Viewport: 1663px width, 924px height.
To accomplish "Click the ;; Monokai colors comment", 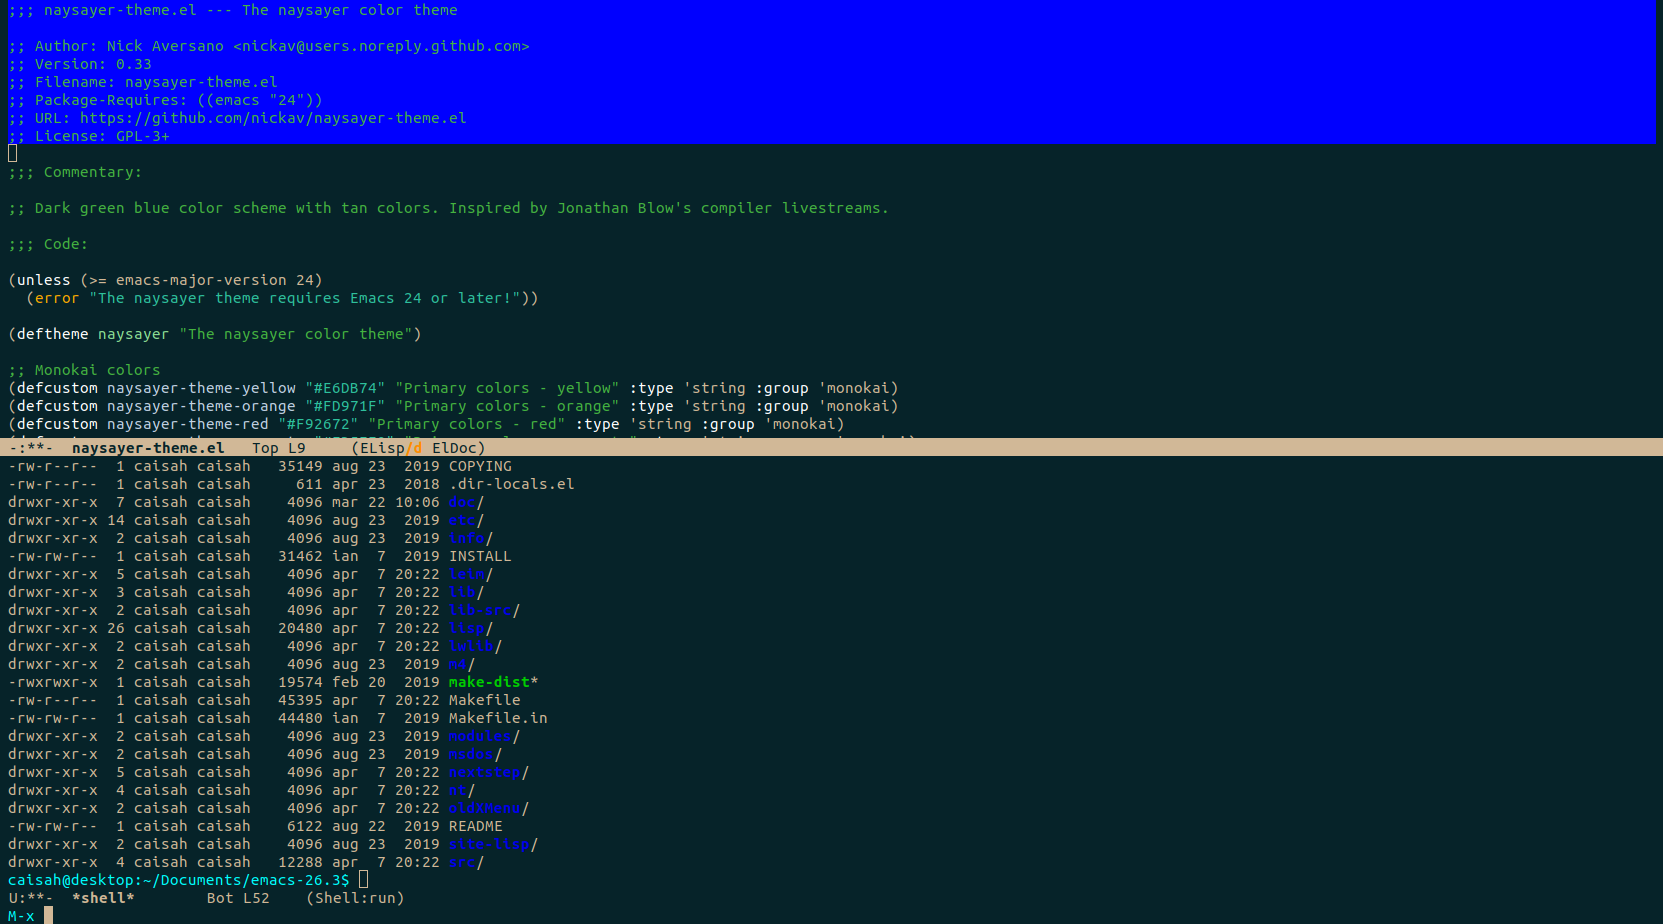I will (x=84, y=370).
